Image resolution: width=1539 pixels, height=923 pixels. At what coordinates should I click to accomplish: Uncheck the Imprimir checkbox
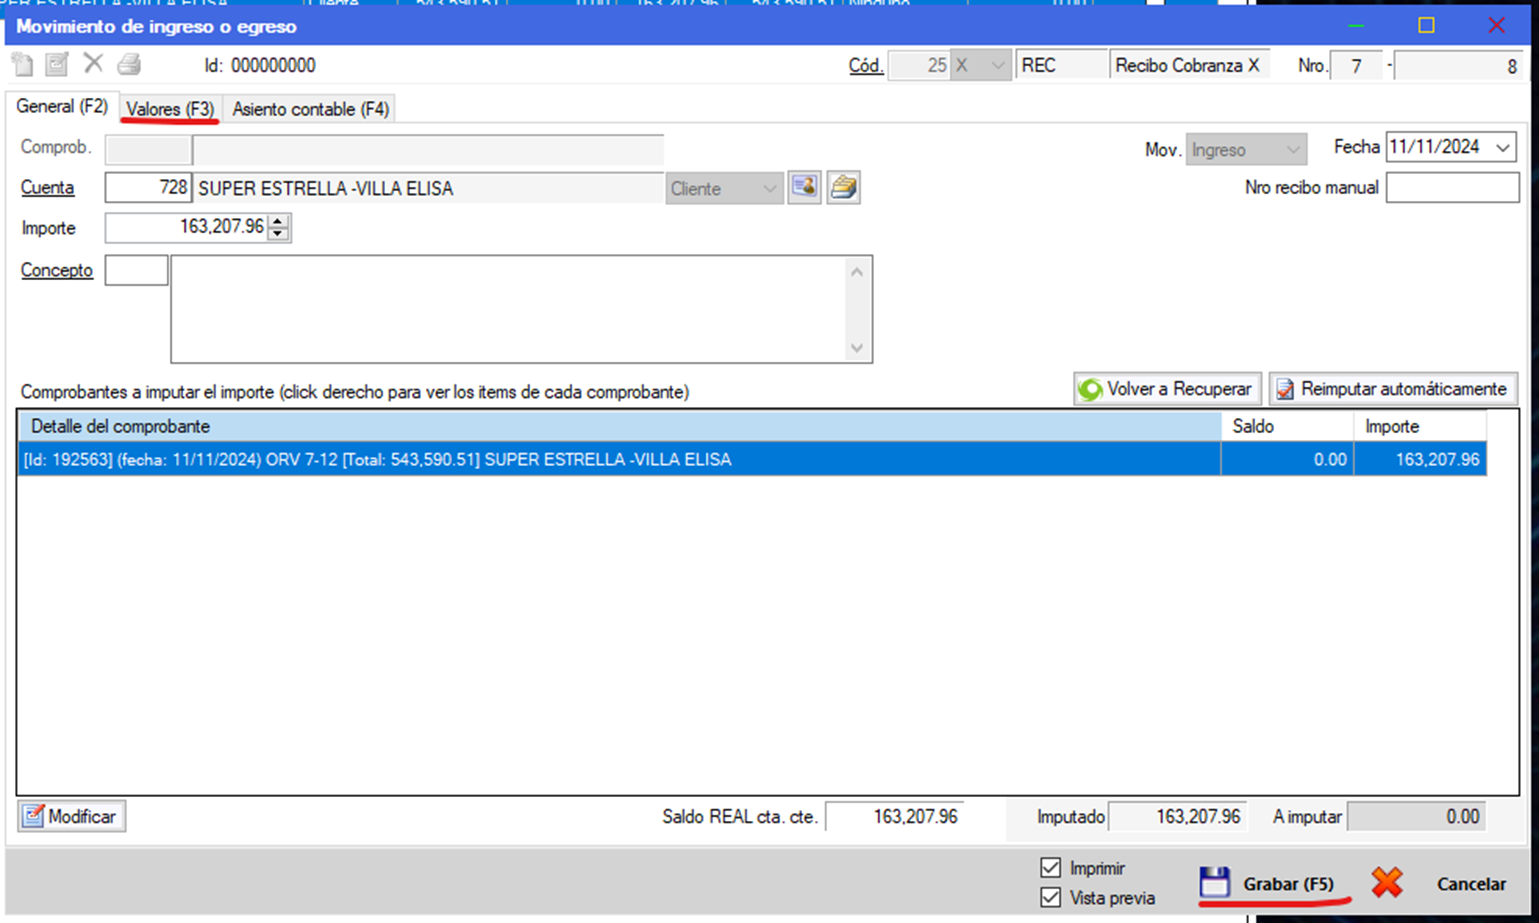coord(1050,867)
